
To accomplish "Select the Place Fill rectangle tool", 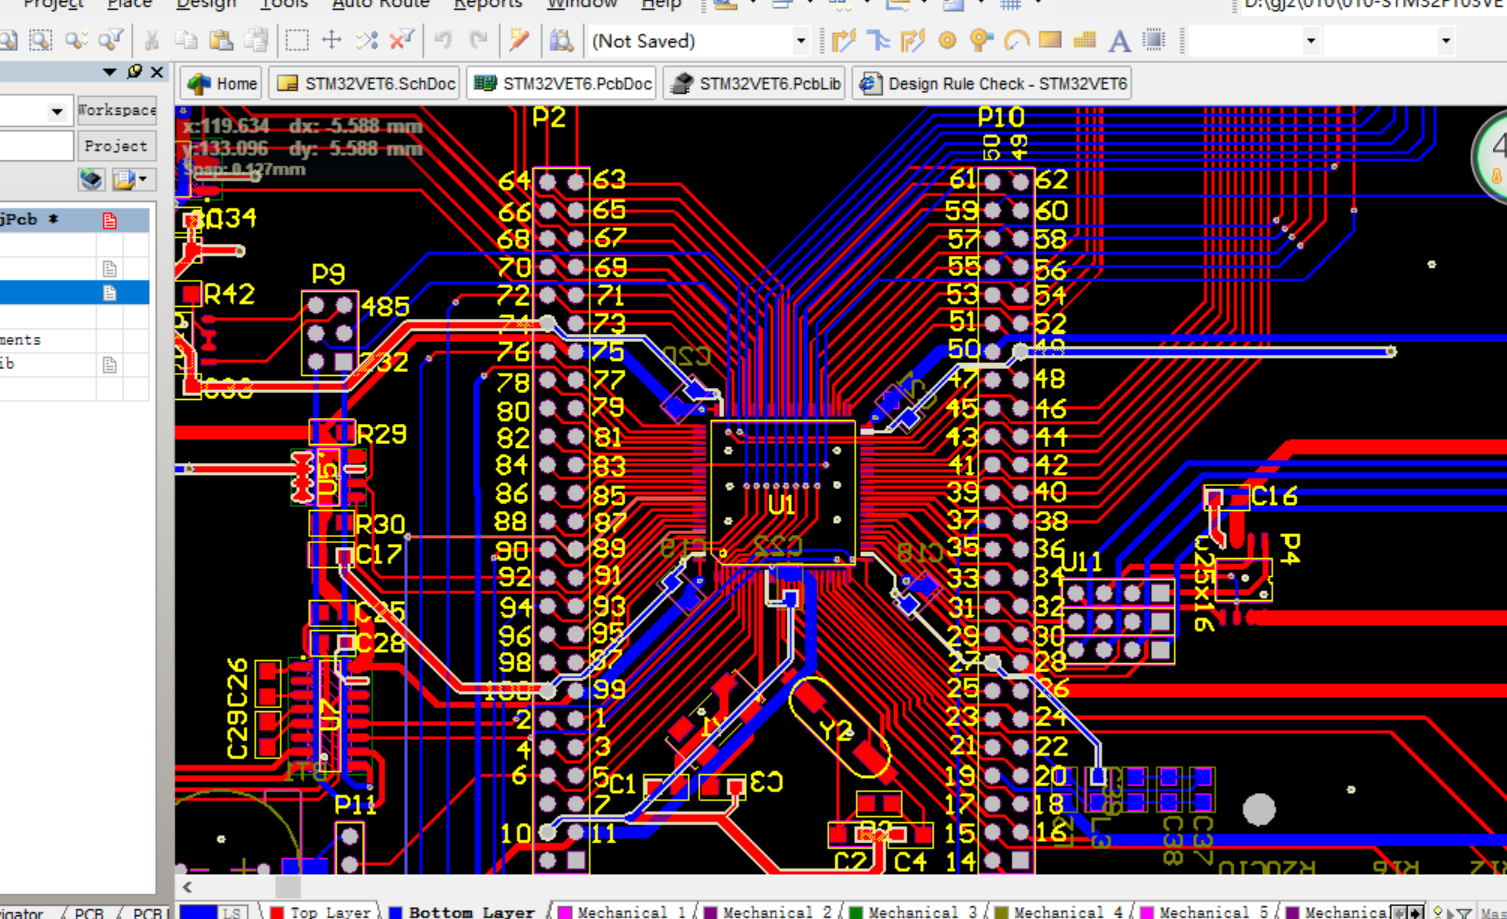I will [x=1050, y=41].
